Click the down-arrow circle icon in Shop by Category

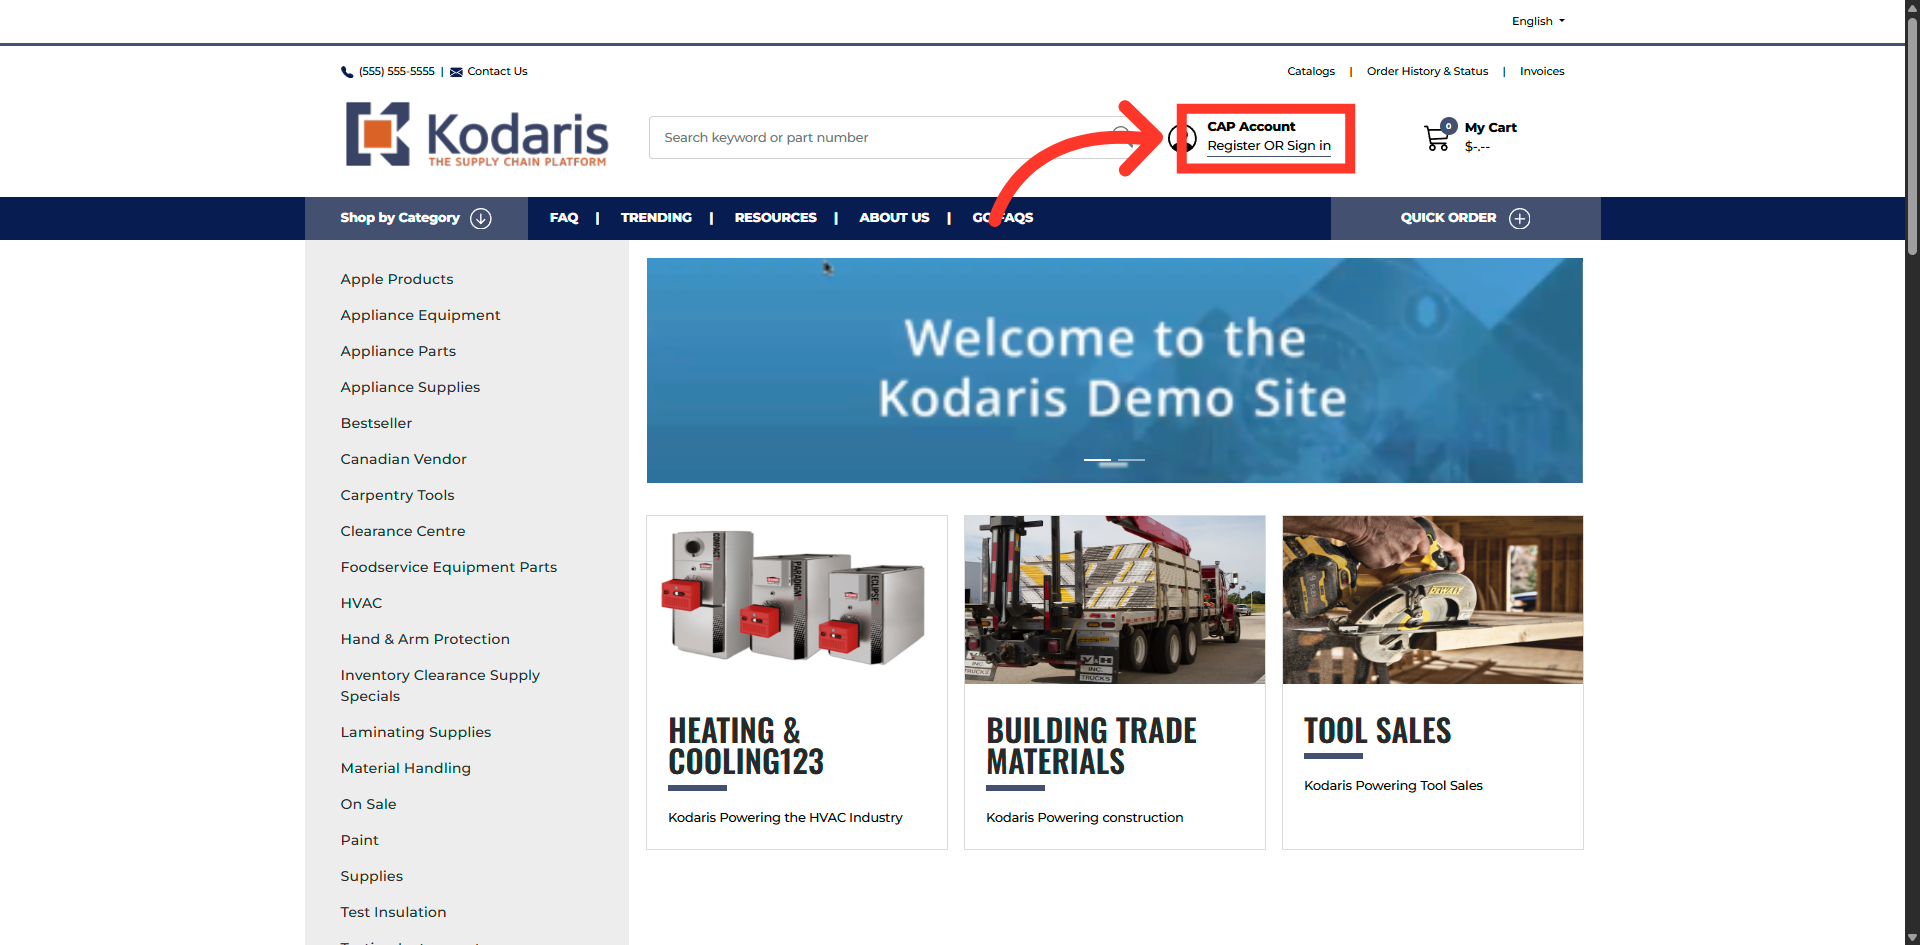coord(481,218)
